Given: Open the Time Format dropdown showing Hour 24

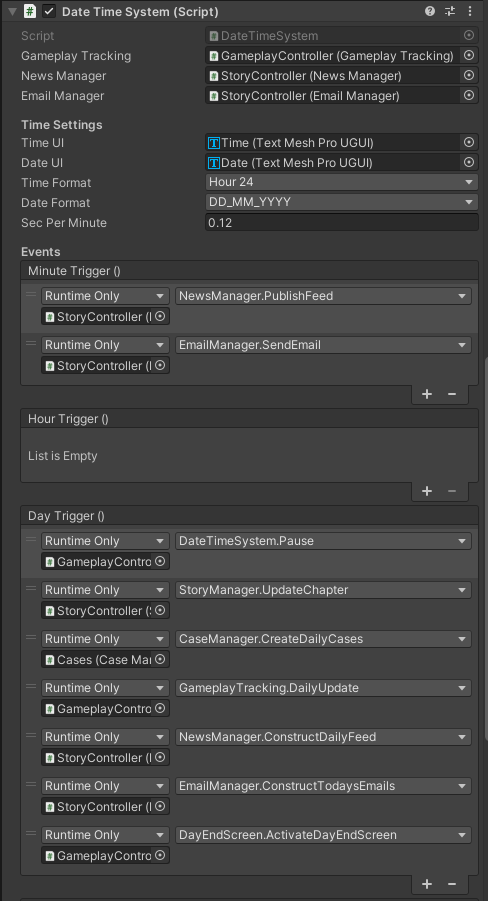Looking at the screenshot, I should 341,182.
